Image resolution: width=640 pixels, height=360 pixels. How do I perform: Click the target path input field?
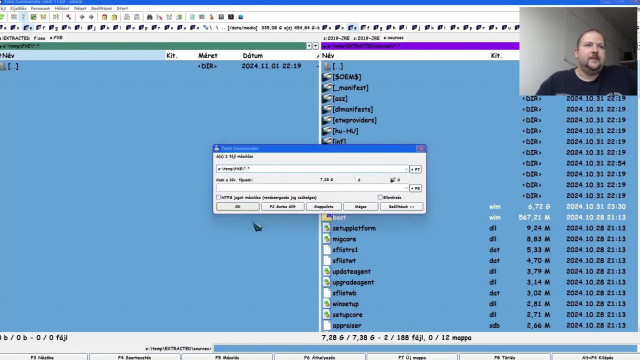[310, 169]
